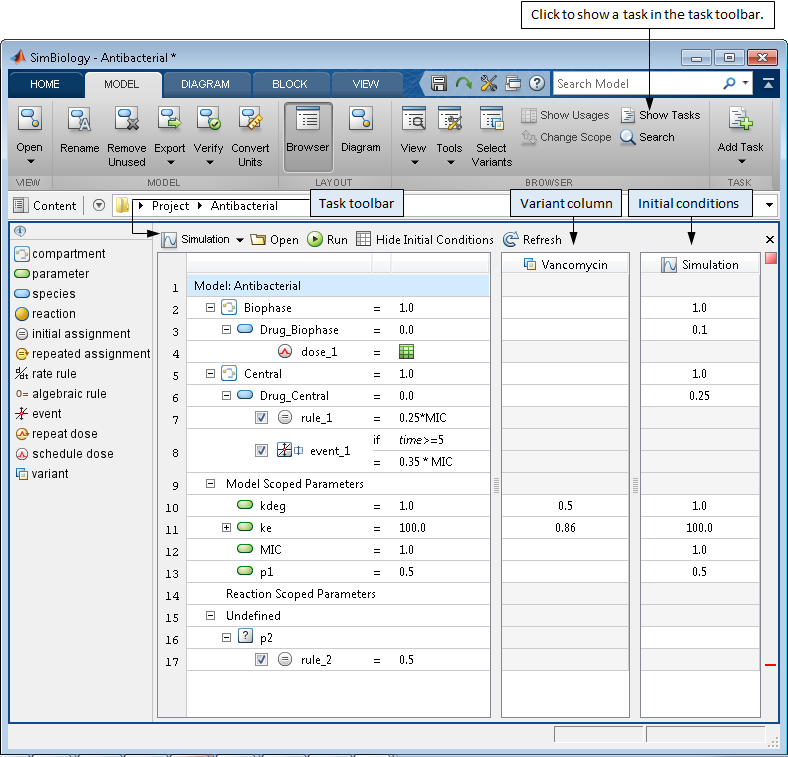
Task: Switch to the DIAGRAM tab
Action: (206, 84)
